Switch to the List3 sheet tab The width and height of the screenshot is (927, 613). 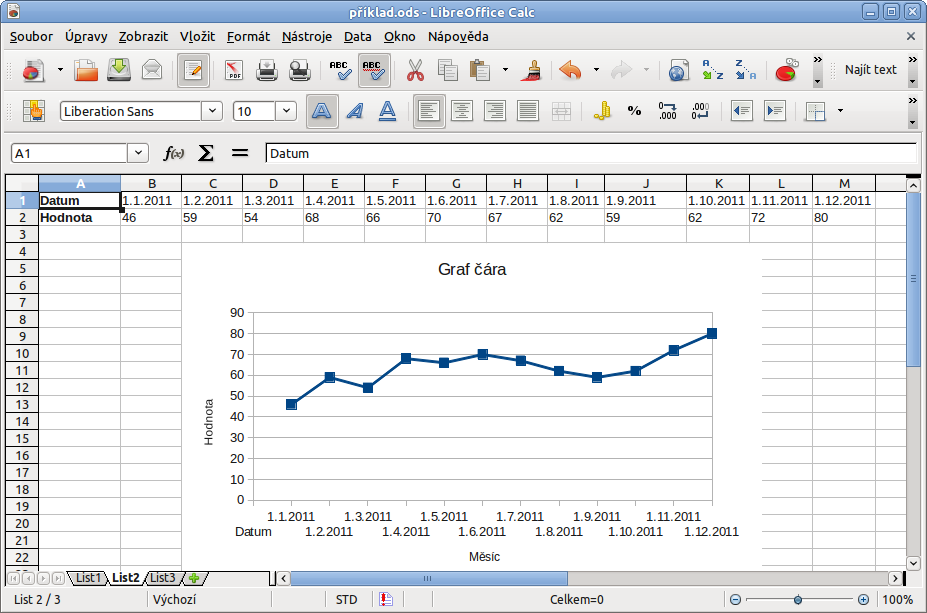(163, 578)
